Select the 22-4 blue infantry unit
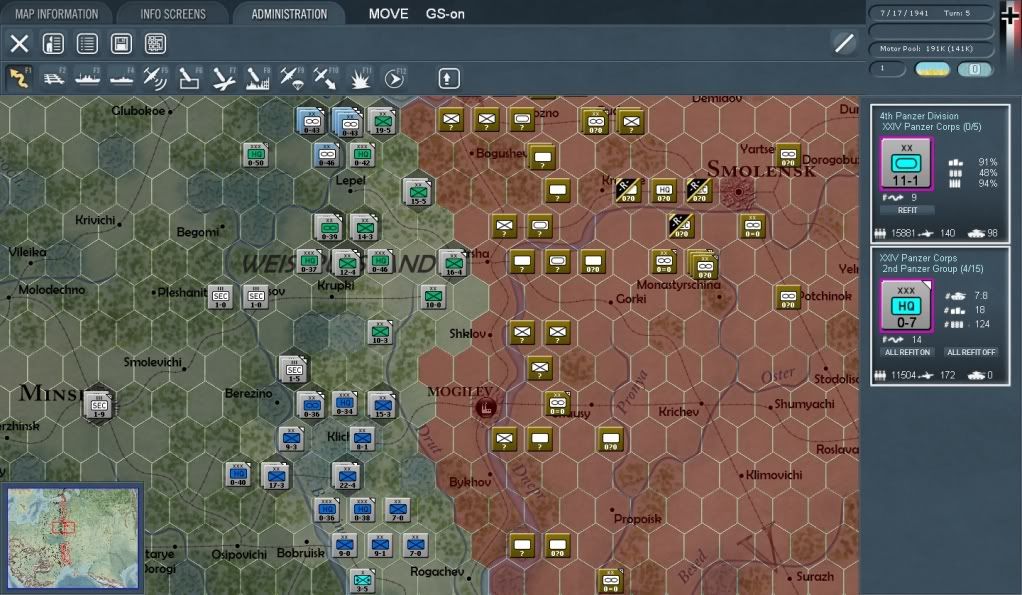This screenshot has width=1022, height=595. tap(347, 476)
